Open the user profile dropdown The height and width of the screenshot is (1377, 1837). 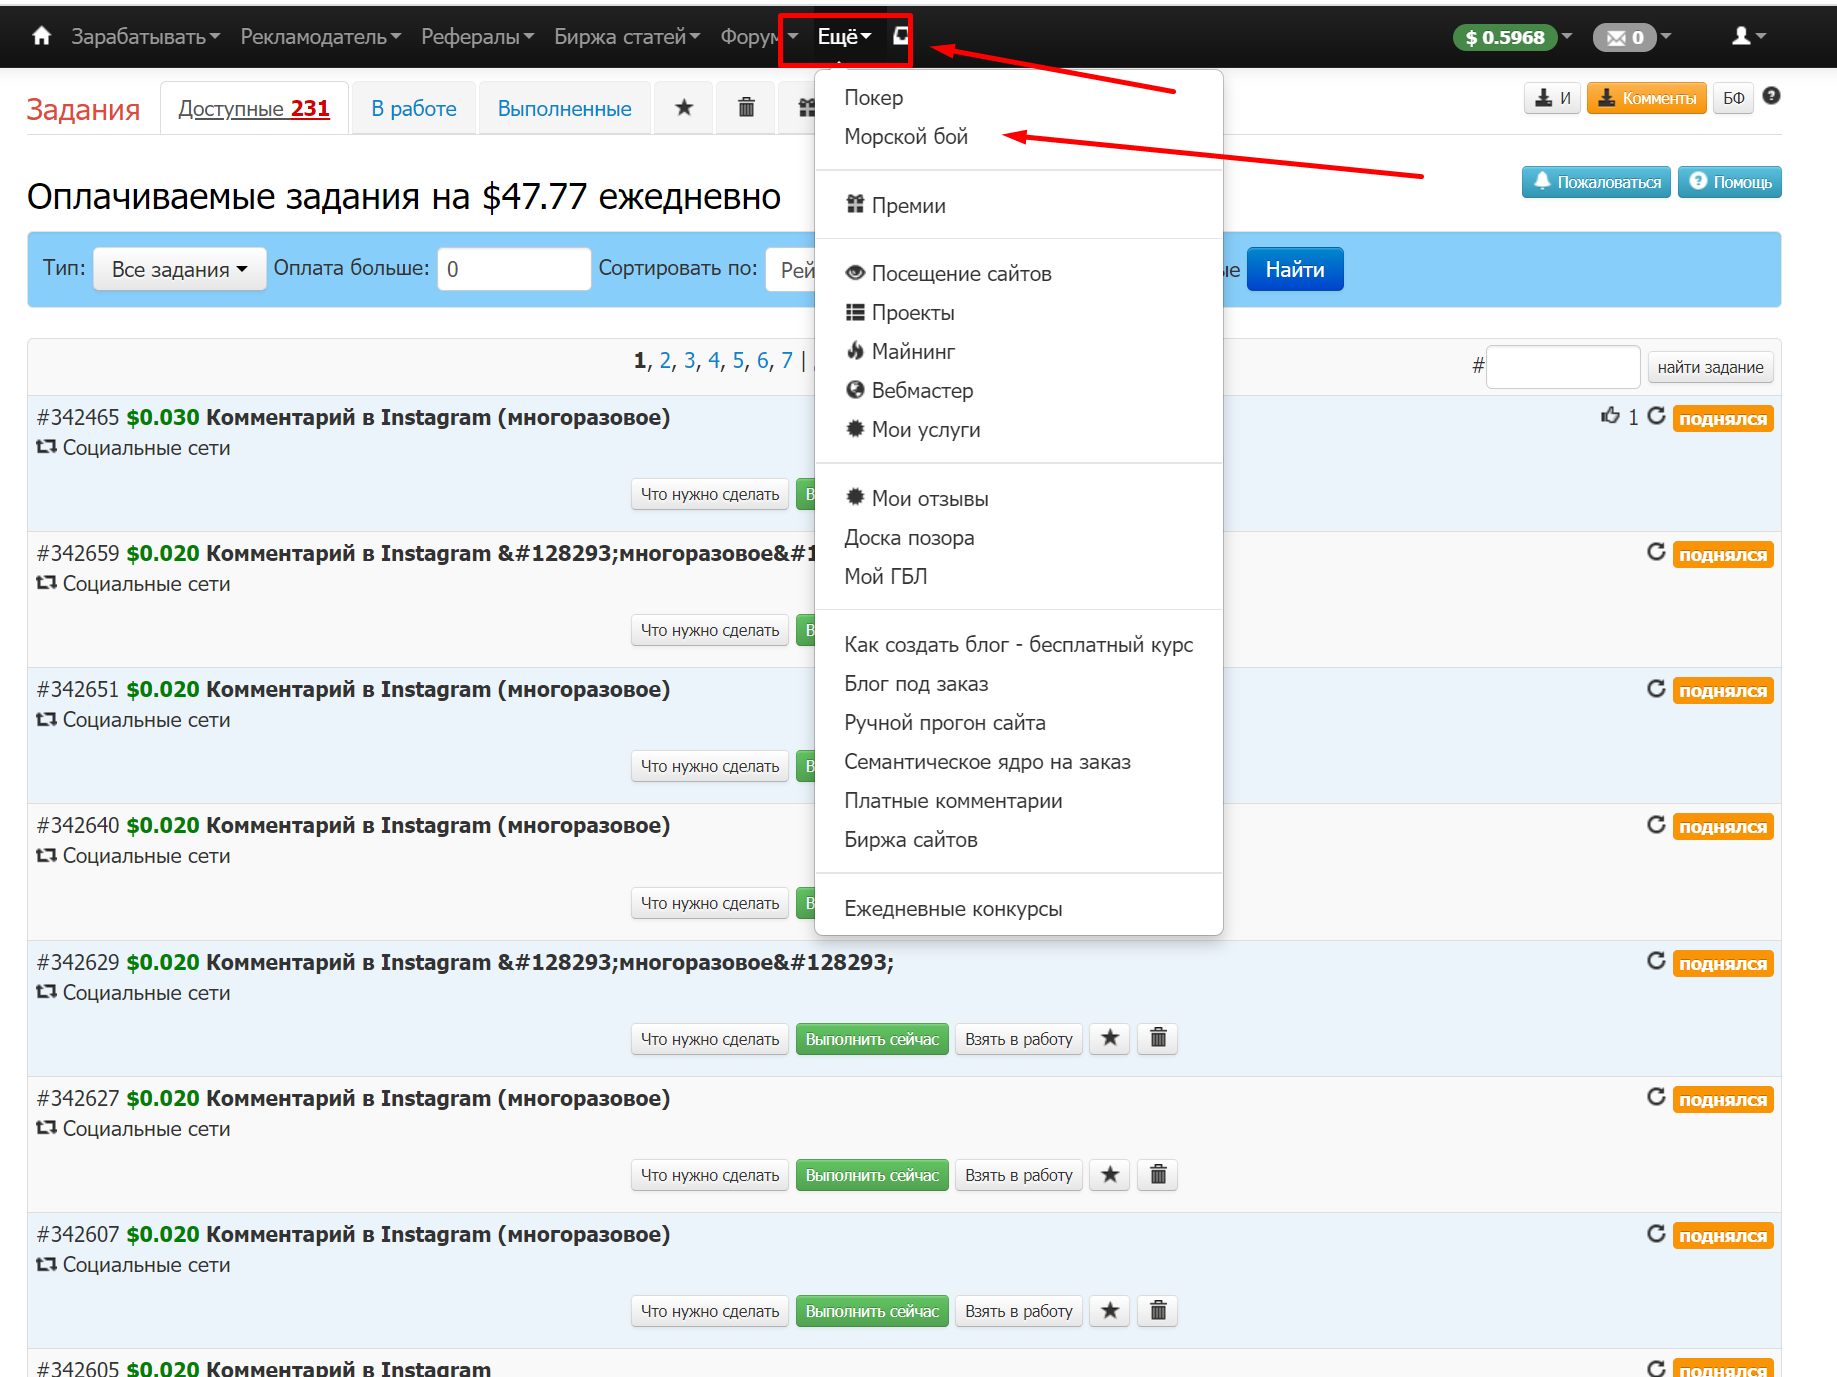[x=1749, y=36]
